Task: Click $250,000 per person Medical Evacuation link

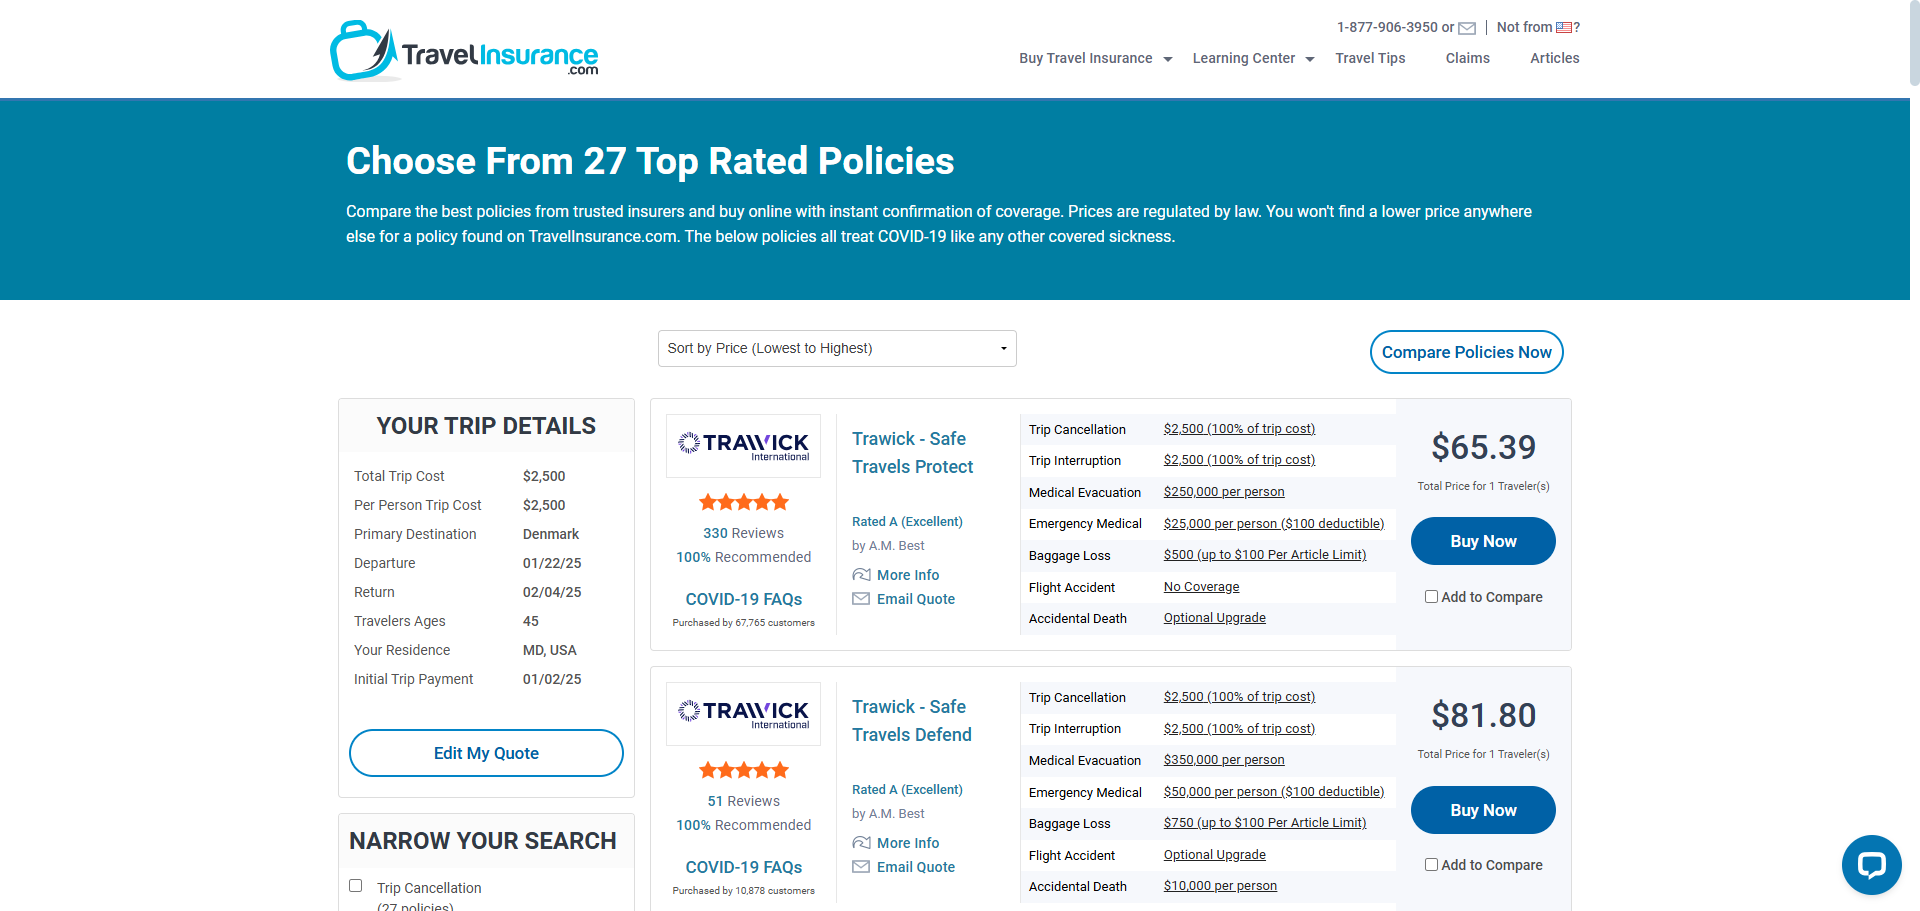Action: [1224, 492]
